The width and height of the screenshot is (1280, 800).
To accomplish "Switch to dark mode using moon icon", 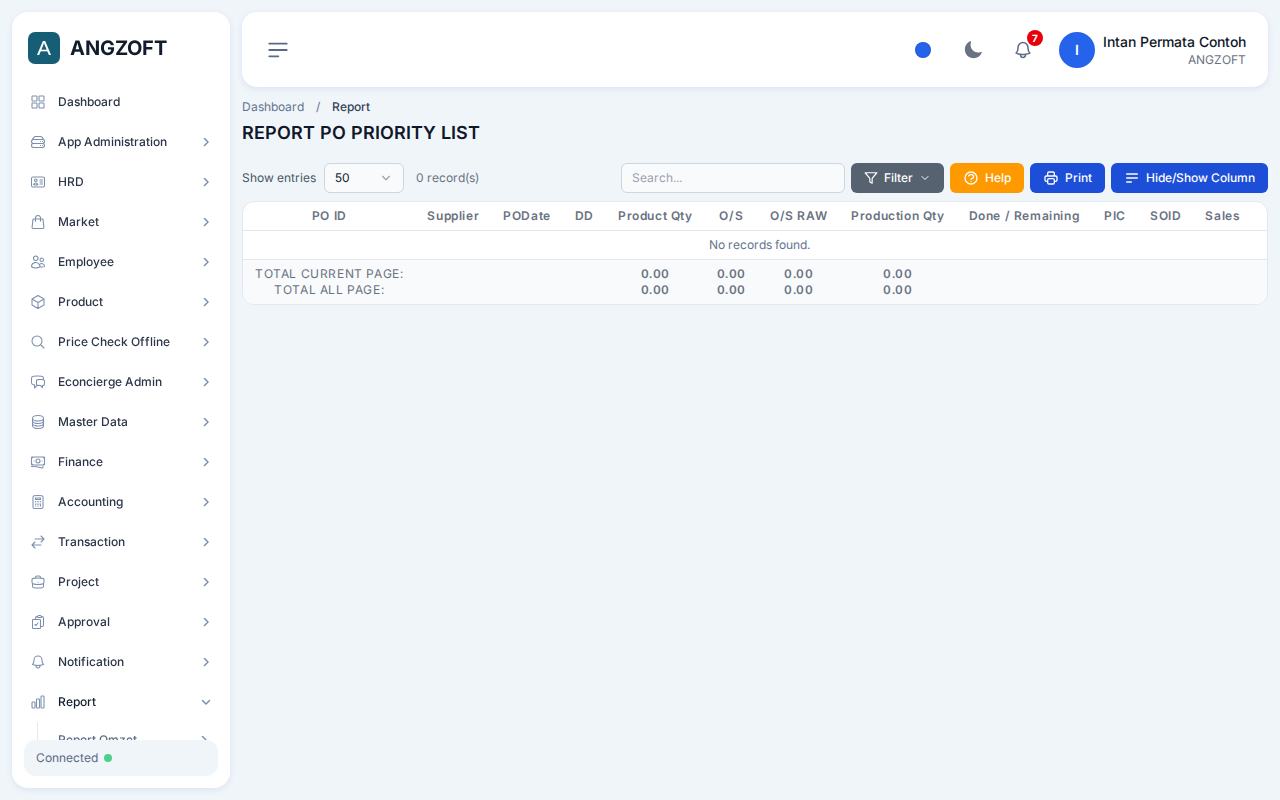I will point(973,50).
